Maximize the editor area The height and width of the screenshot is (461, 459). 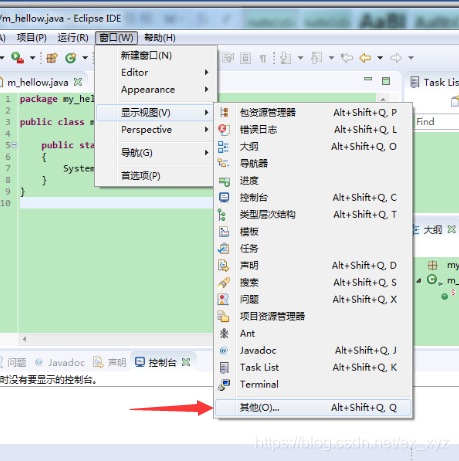[386, 81]
